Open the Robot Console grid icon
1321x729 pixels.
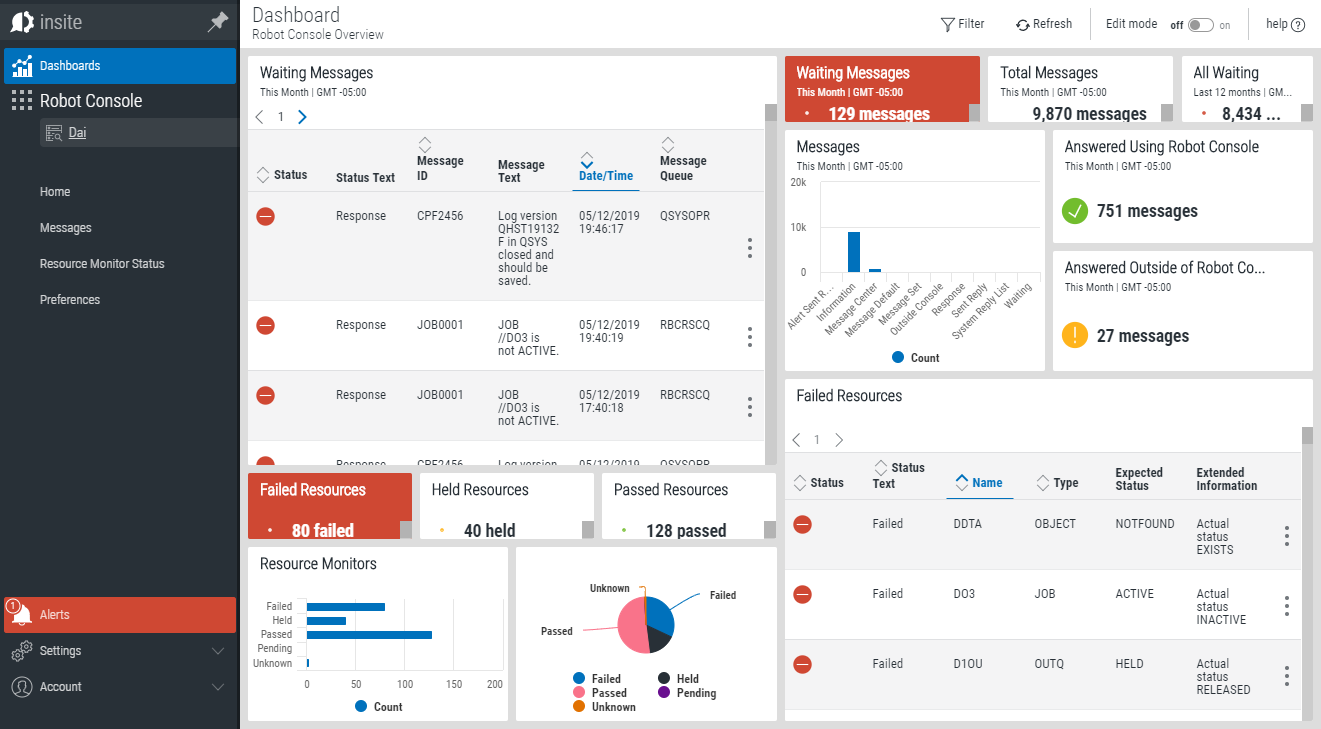[x=22, y=101]
